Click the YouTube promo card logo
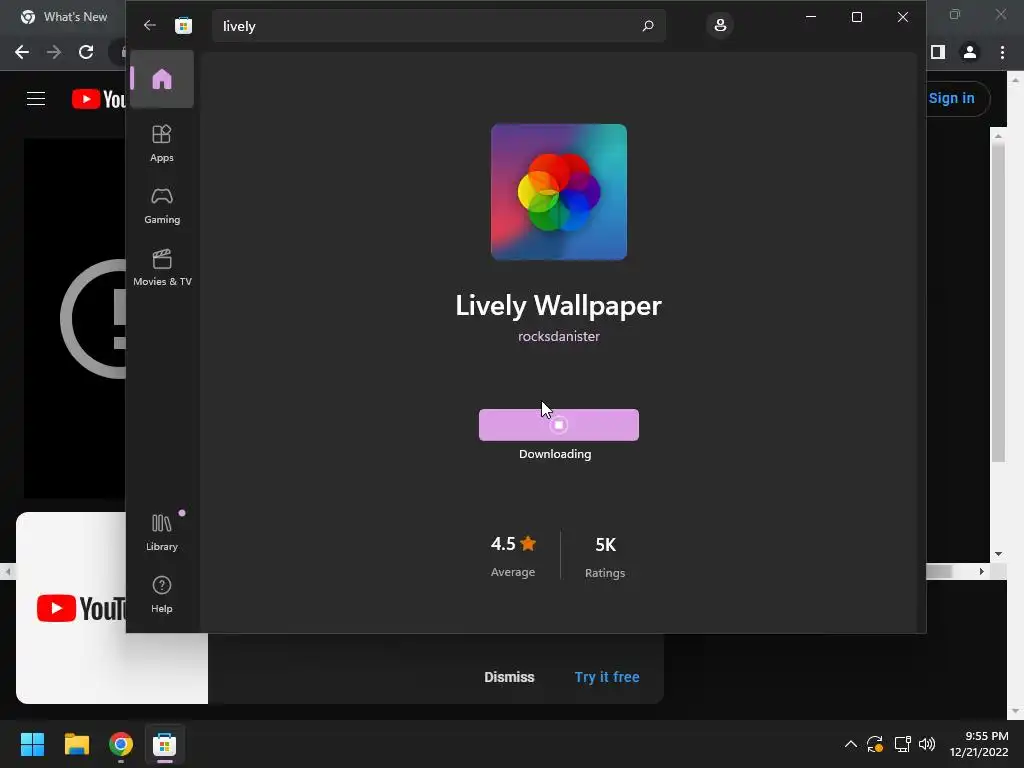 click(82, 609)
